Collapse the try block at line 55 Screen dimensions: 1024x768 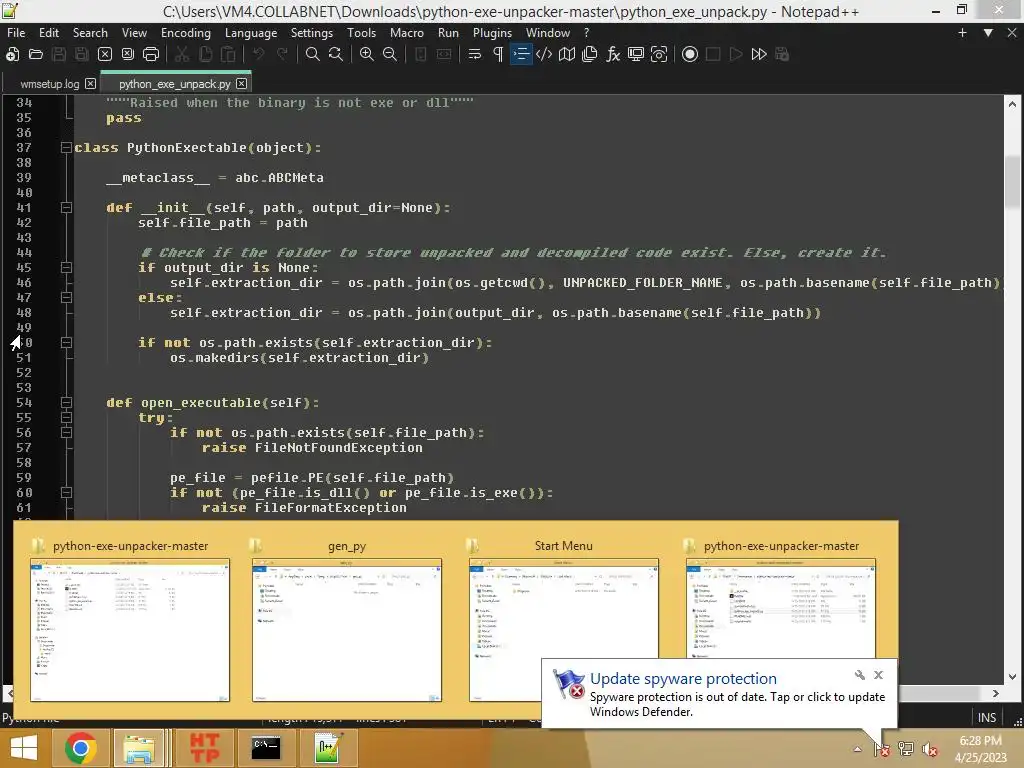(66, 418)
